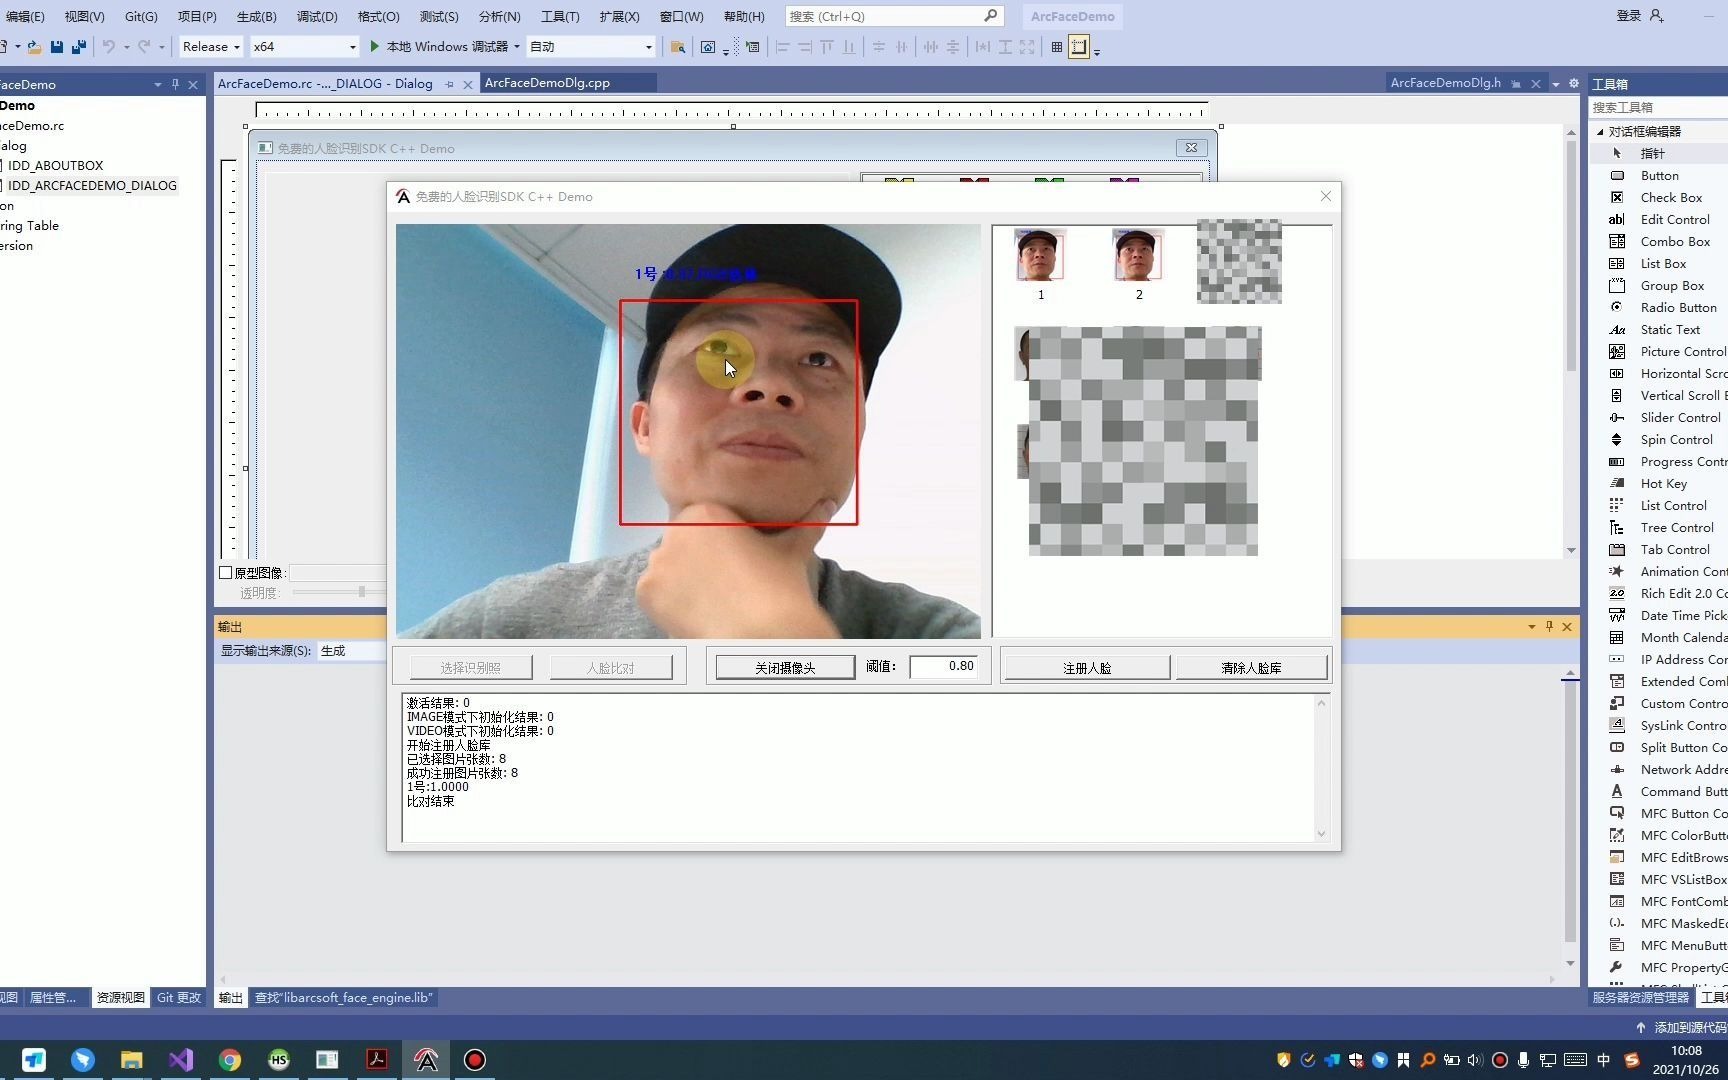
Task: Click the 关闭摄像头 button
Action: (x=785, y=667)
